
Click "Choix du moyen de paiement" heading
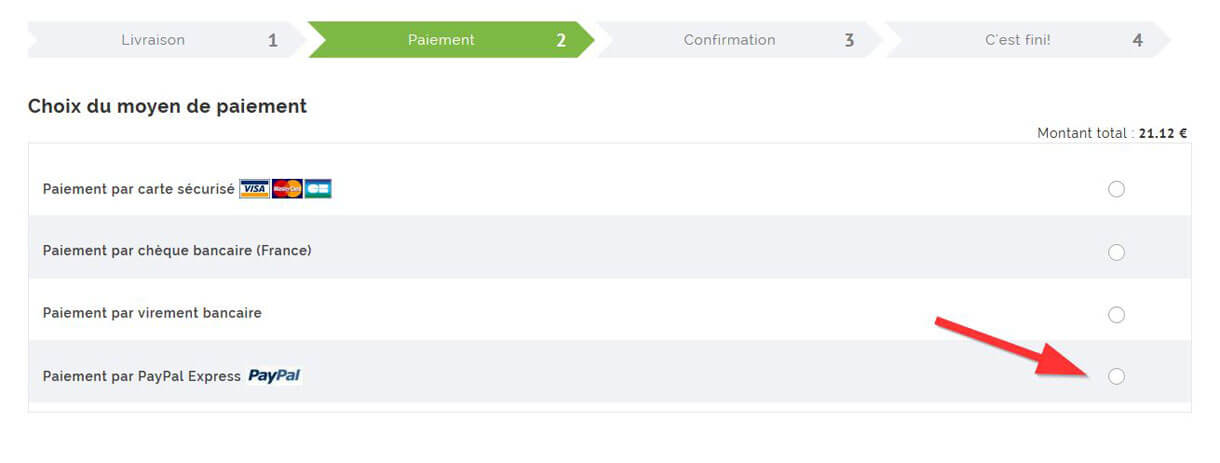167,106
